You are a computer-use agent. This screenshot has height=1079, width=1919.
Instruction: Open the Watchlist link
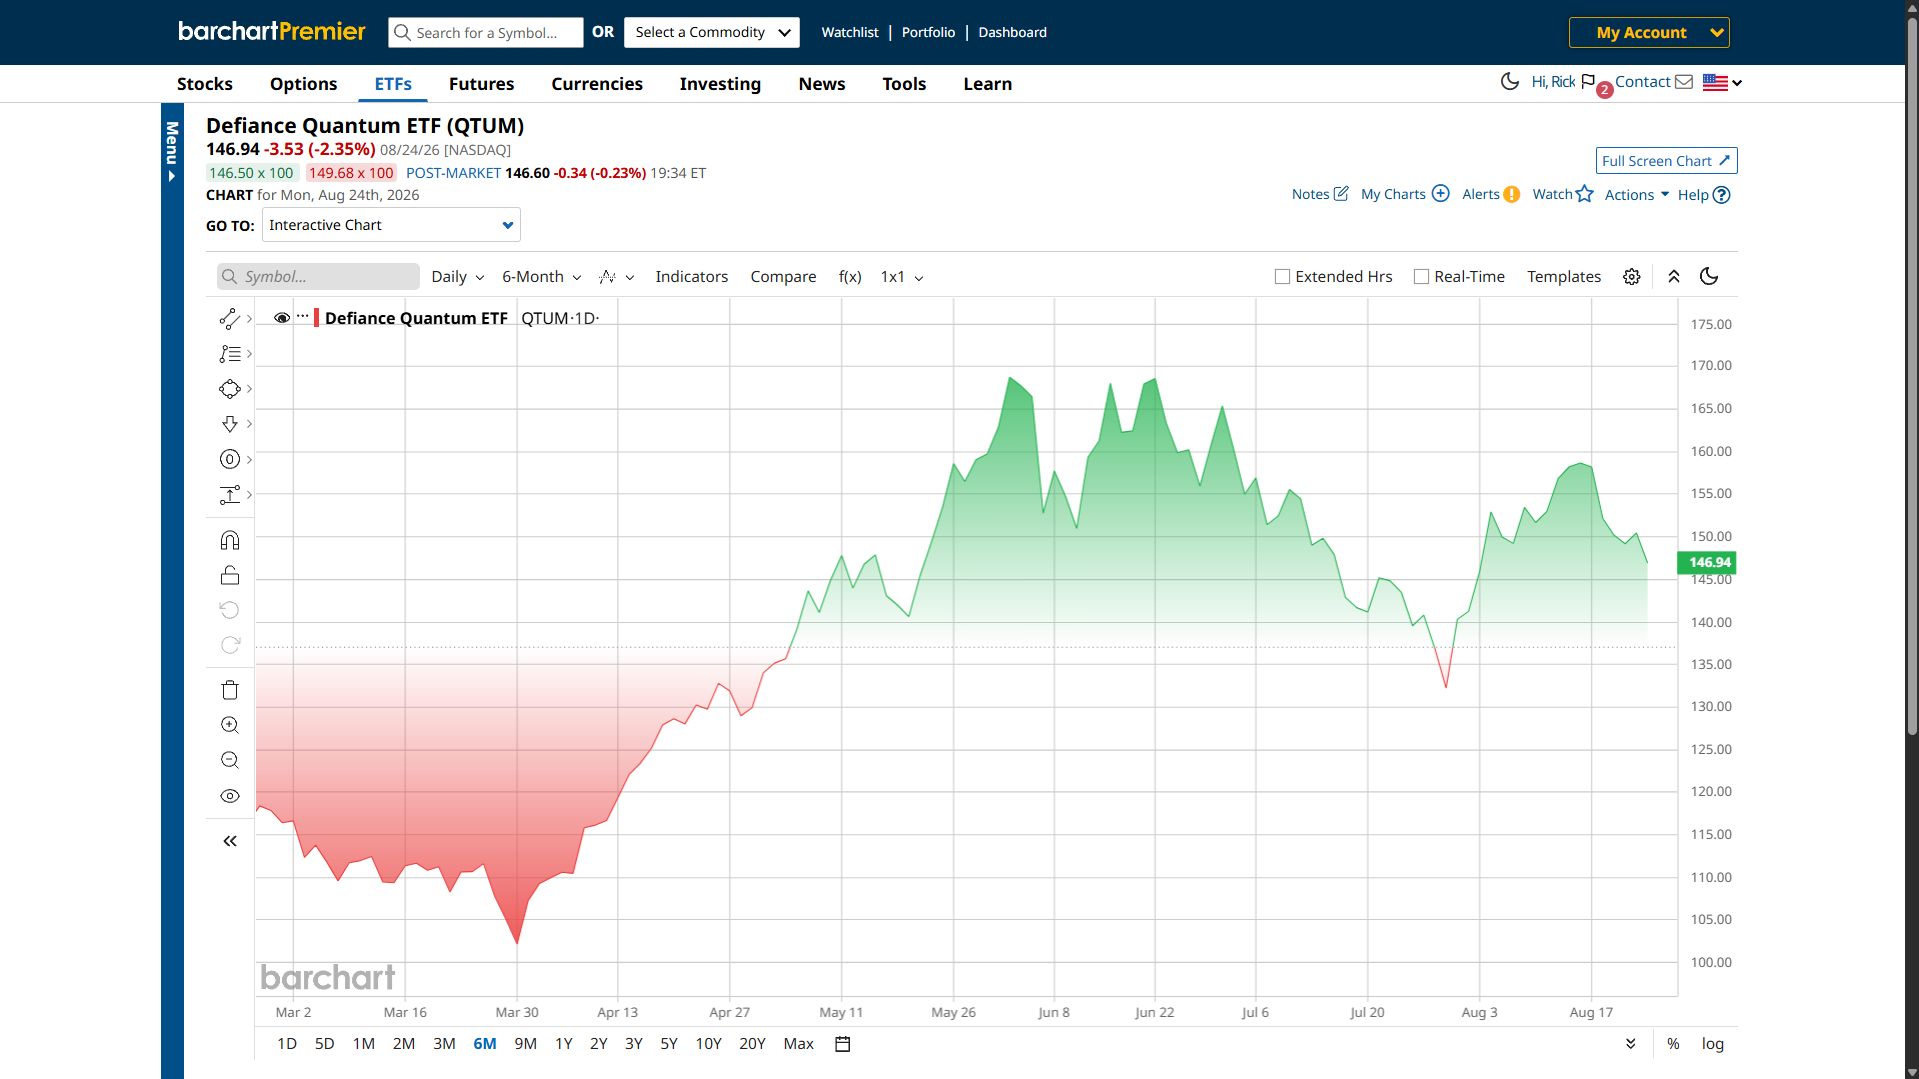point(850,32)
